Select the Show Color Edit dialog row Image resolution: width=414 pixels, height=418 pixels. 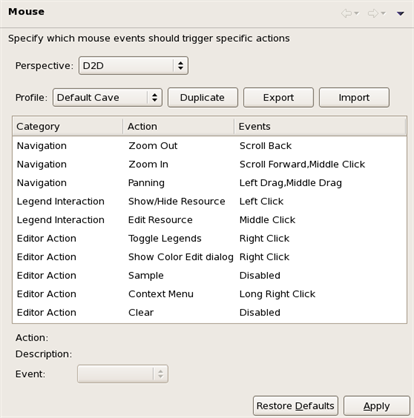tap(209, 257)
